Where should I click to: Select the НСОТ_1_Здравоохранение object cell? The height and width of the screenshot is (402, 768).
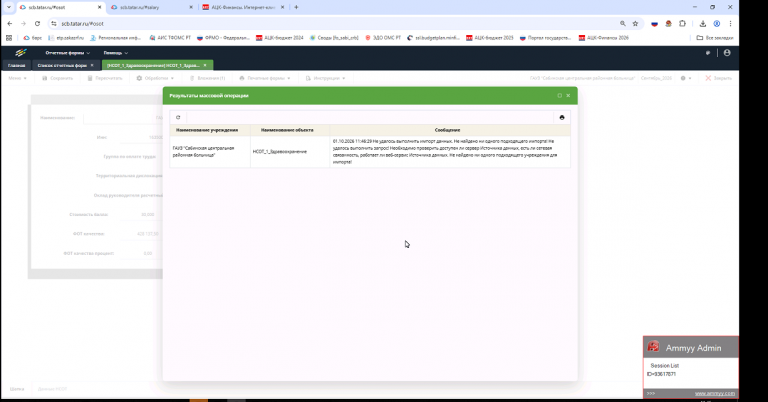[289, 151]
